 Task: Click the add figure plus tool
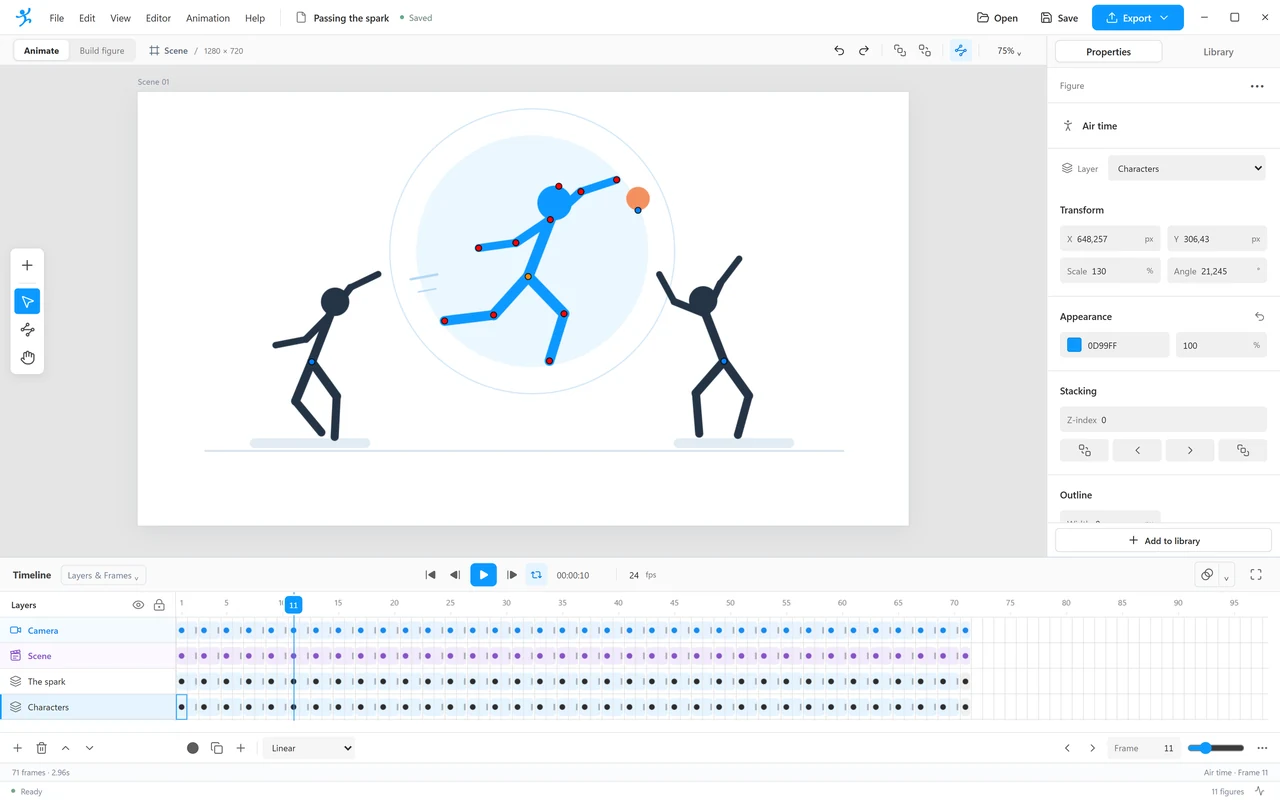[27, 265]
